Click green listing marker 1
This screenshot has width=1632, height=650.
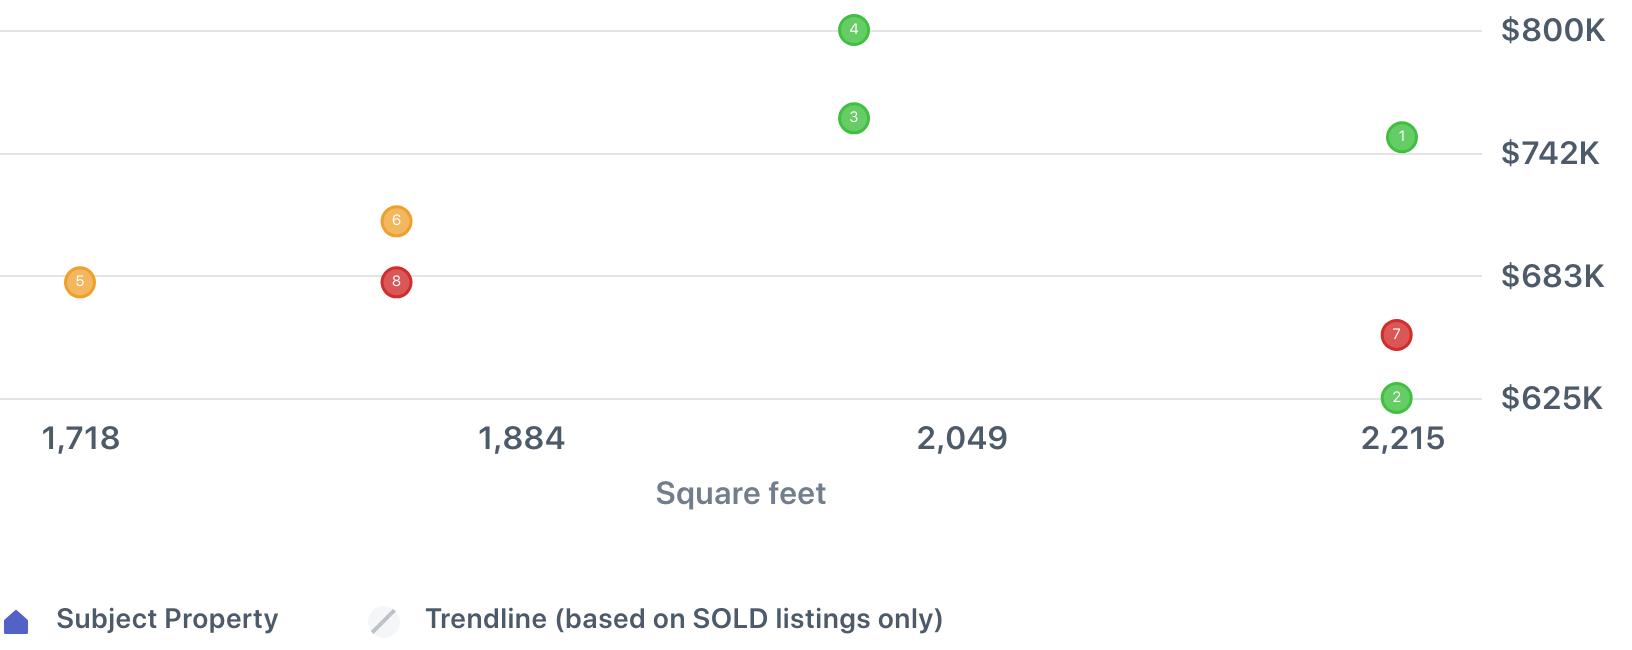coord(1401,137)
